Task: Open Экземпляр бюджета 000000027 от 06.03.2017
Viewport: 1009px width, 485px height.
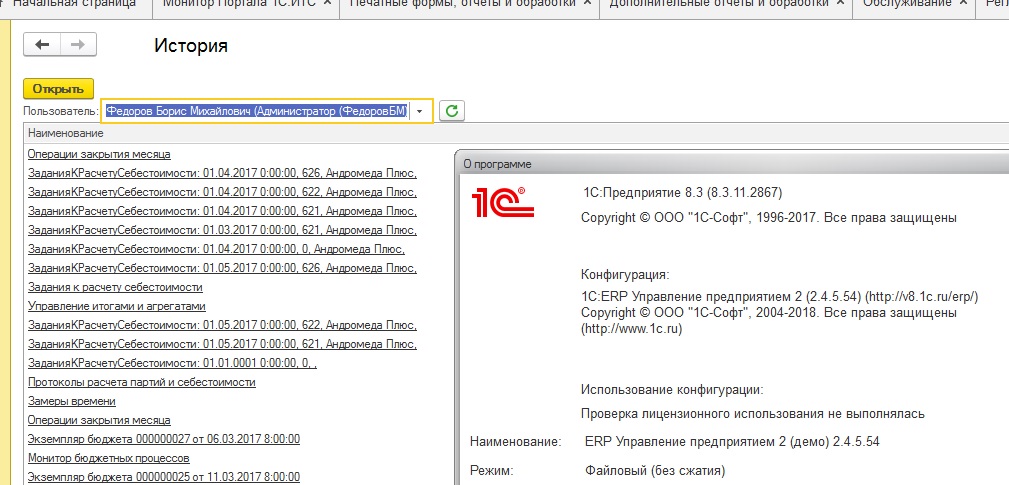Action: coord(163,439)
